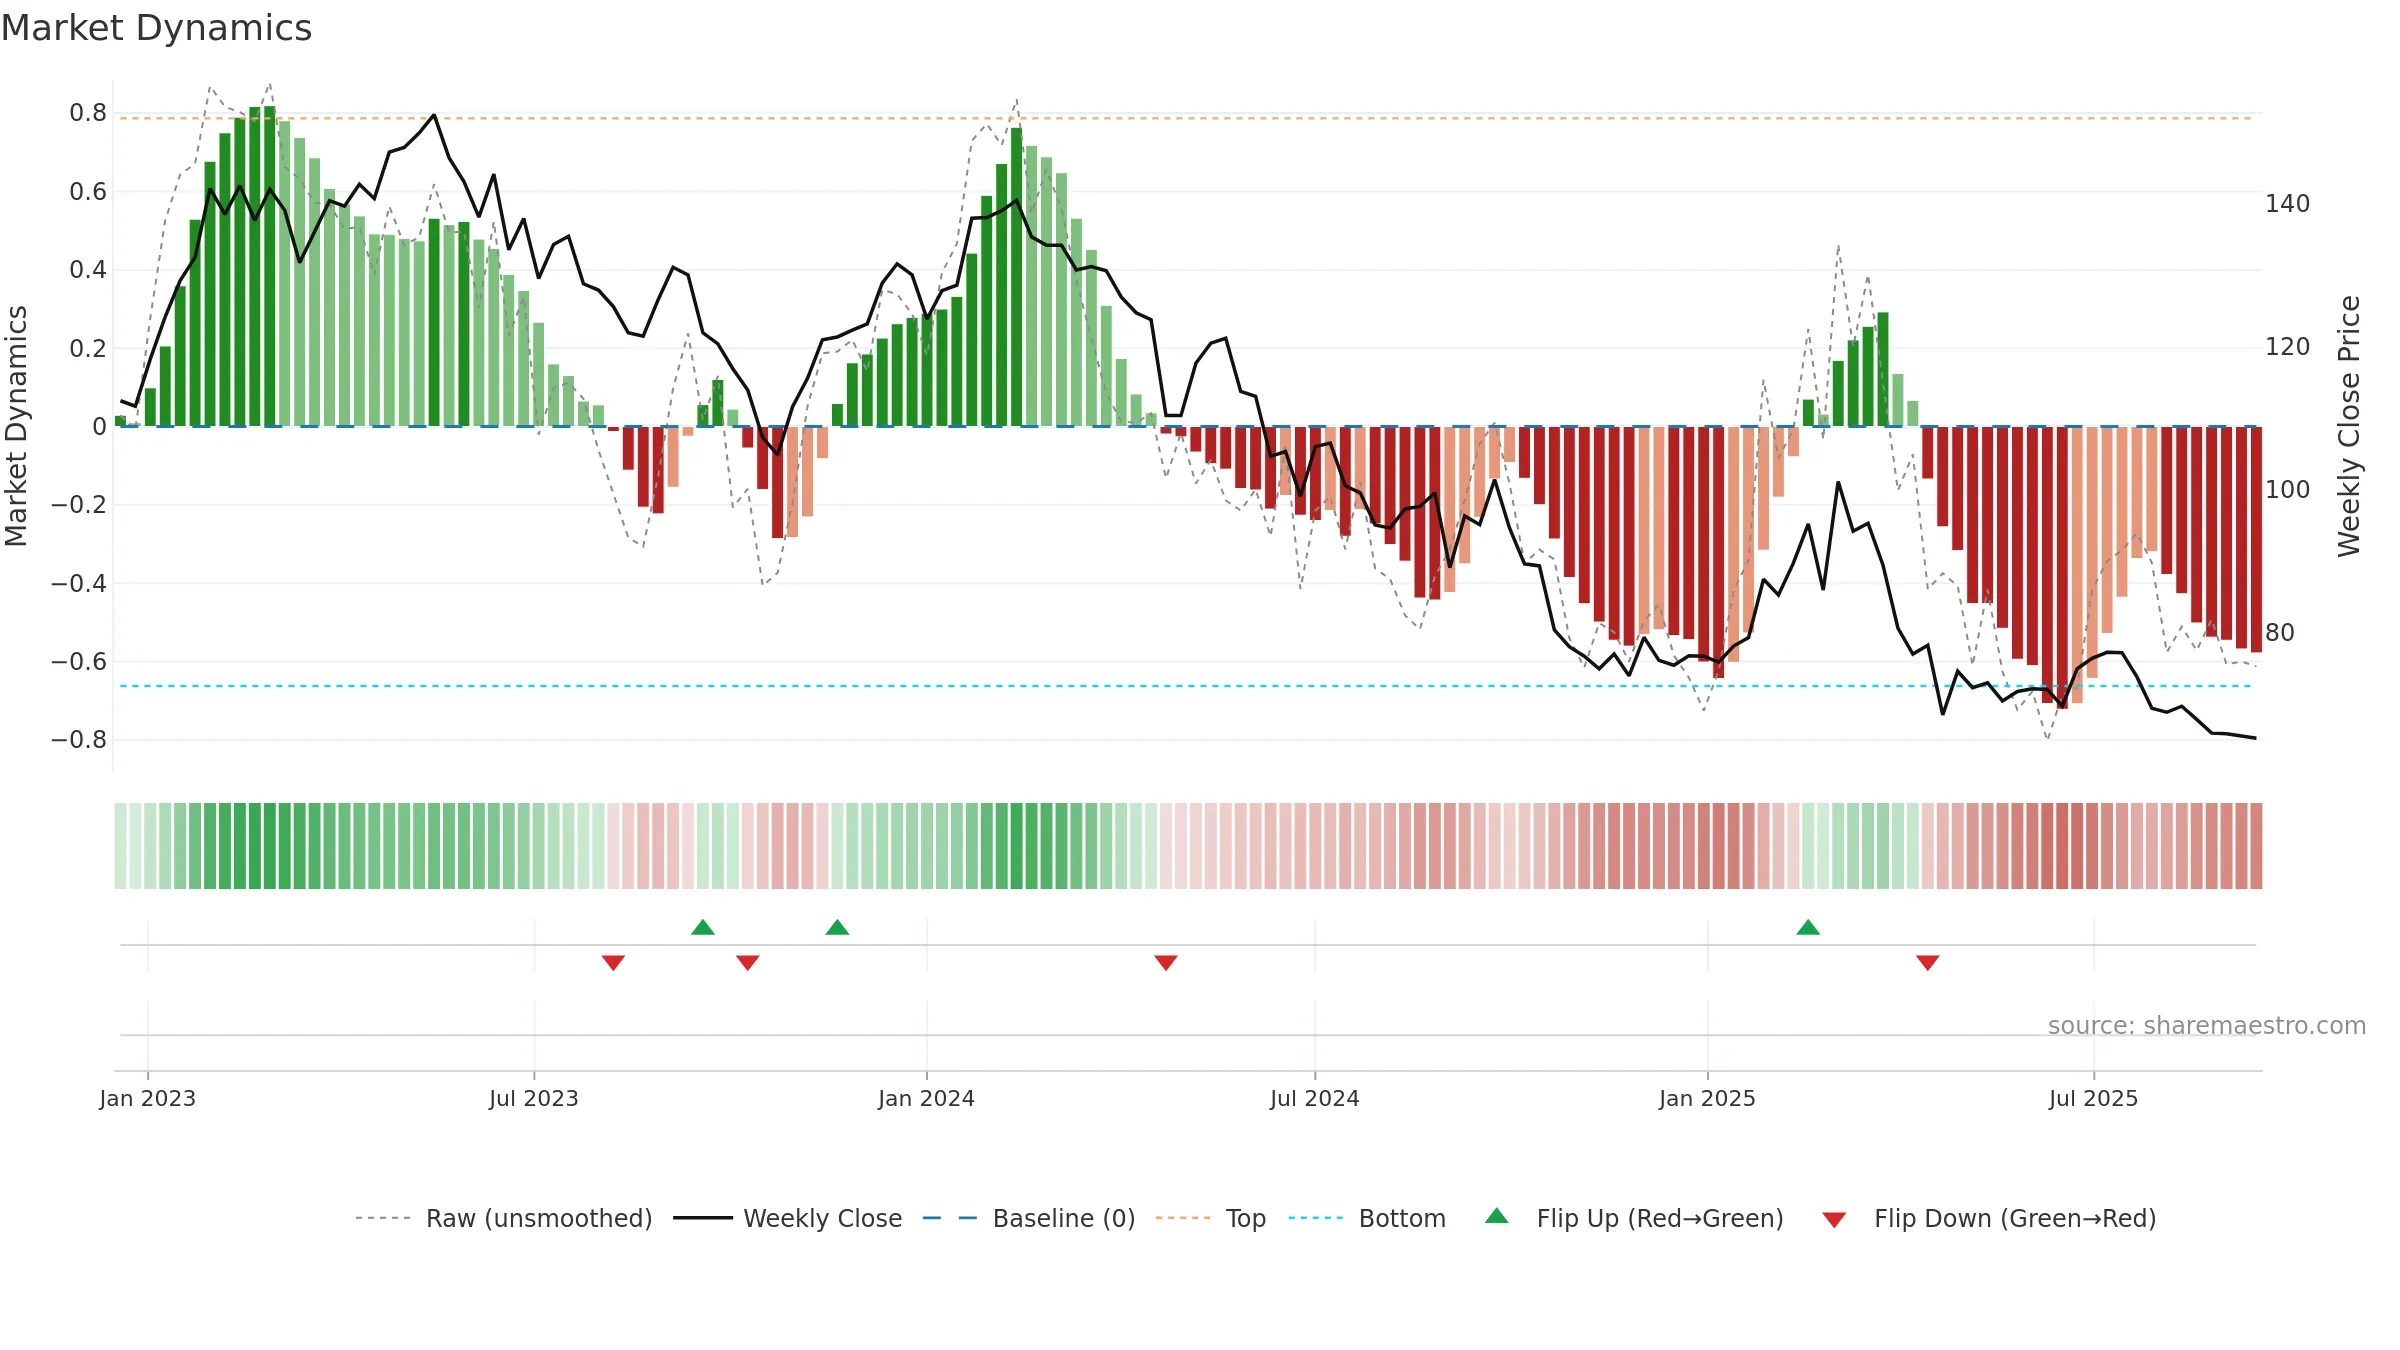Click the second red flip-down marker in late 2023
This screenshot has width=2400, height=1350.
[748, 962]
